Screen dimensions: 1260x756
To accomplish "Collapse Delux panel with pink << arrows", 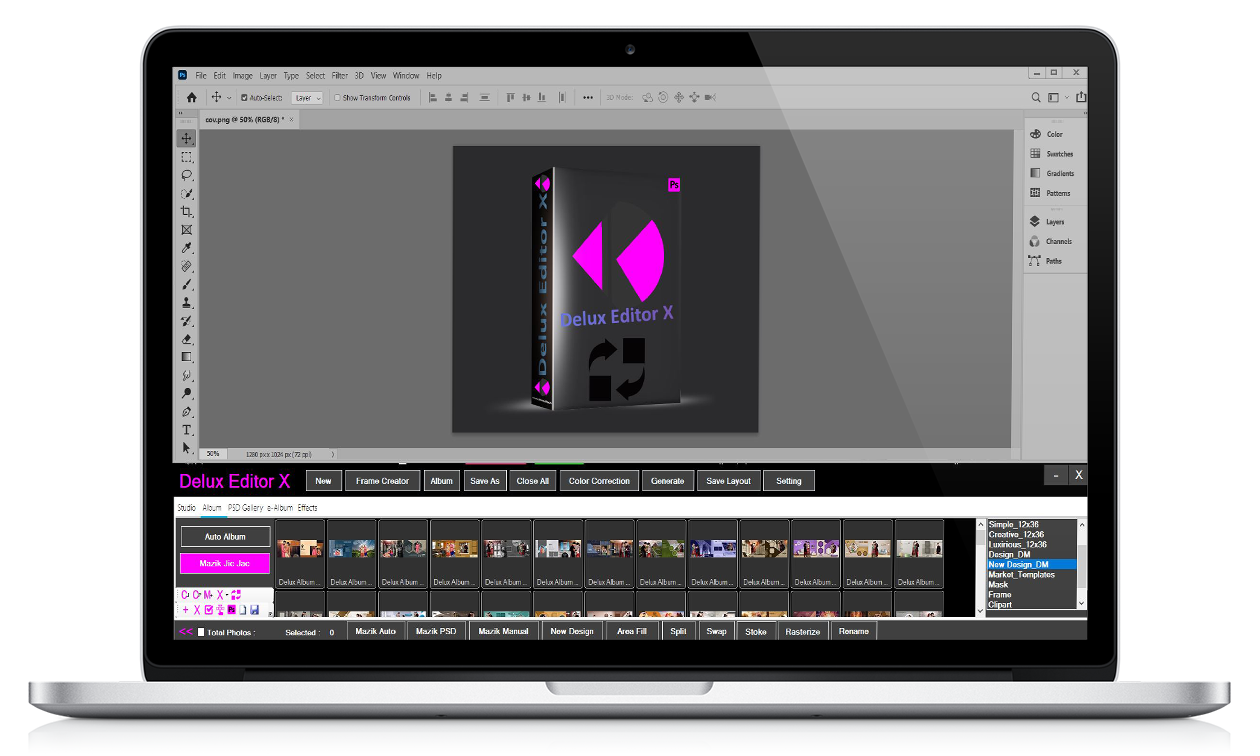I will point(185,632).
